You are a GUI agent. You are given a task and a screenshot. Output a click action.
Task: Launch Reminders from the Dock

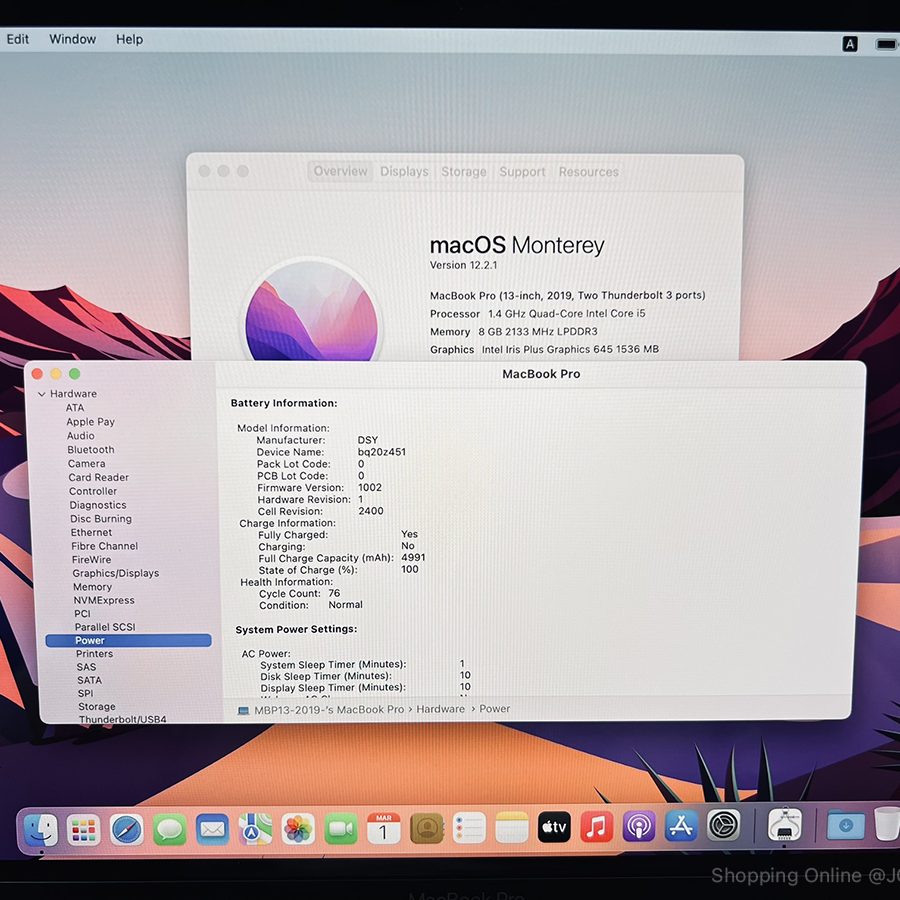469,827
